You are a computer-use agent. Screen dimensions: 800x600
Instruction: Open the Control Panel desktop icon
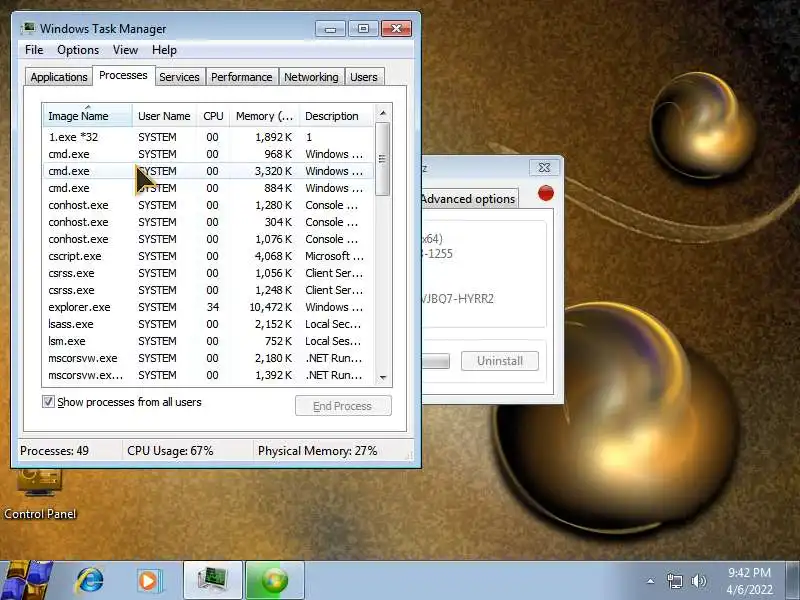click(x=40, y=495)
